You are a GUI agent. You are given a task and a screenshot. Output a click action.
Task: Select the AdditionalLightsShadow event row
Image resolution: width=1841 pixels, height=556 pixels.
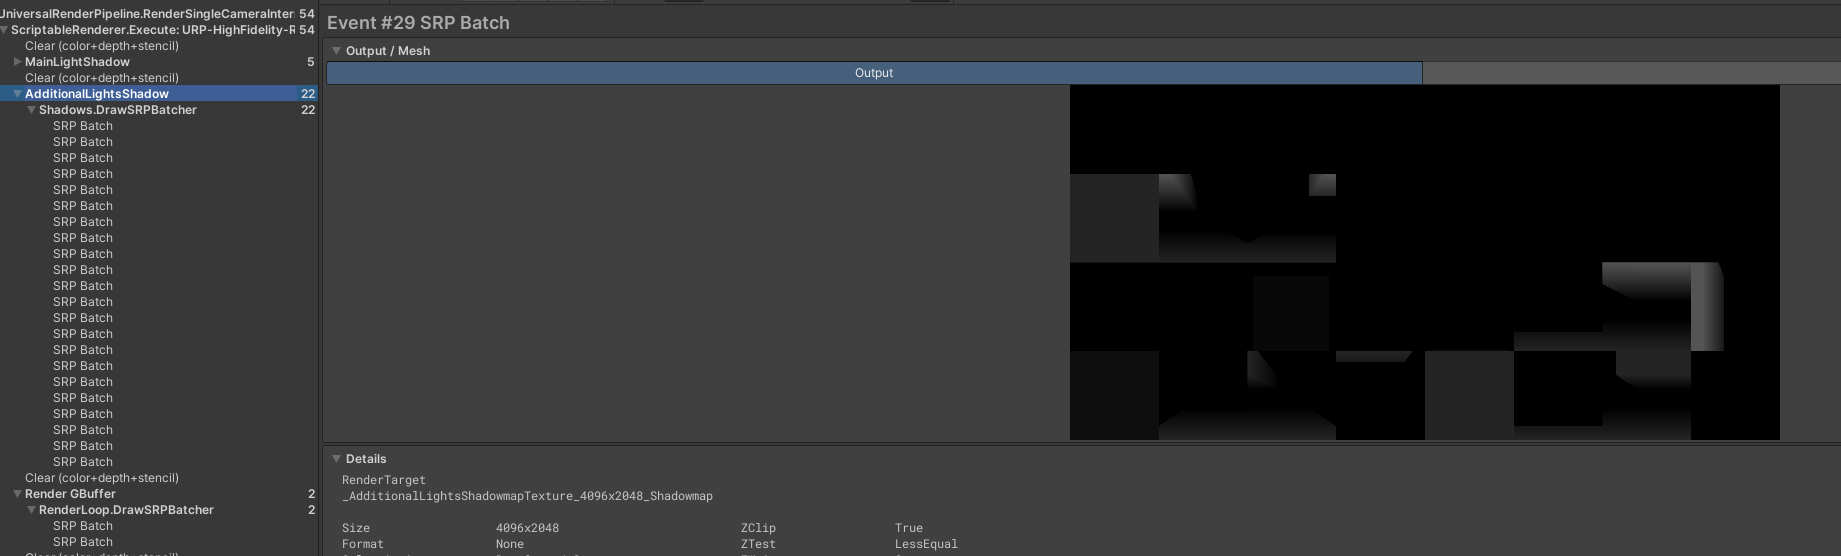[x=97, y=94]
